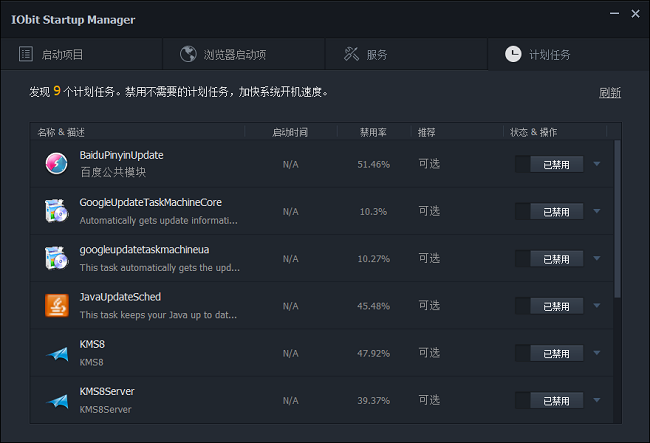Click the 47.92% disable rate value
Screen dimensions: 650x443
pos(374,353)
